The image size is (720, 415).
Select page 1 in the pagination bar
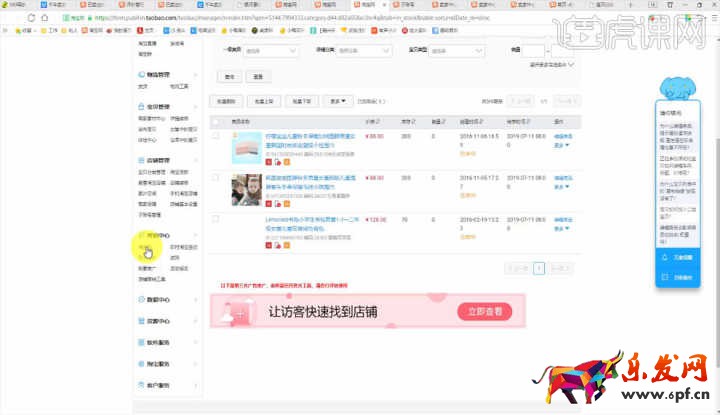[x=539, y=268]
